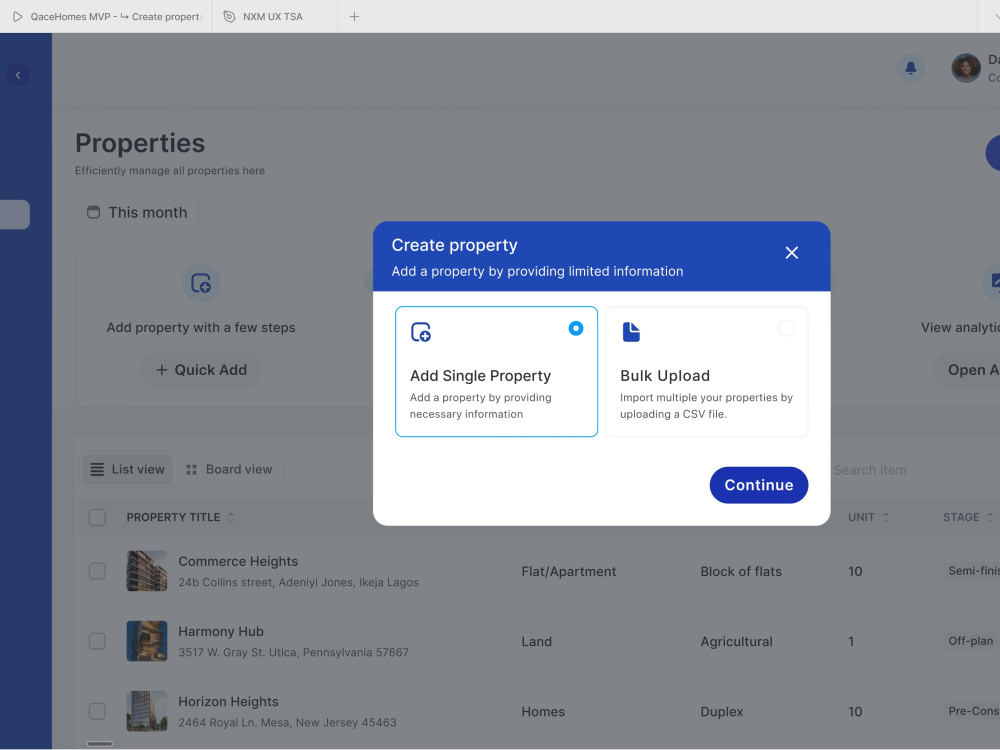1000x750 pixels.
Task: Click the Add Single Property icon
Action: tap(421, 332)
